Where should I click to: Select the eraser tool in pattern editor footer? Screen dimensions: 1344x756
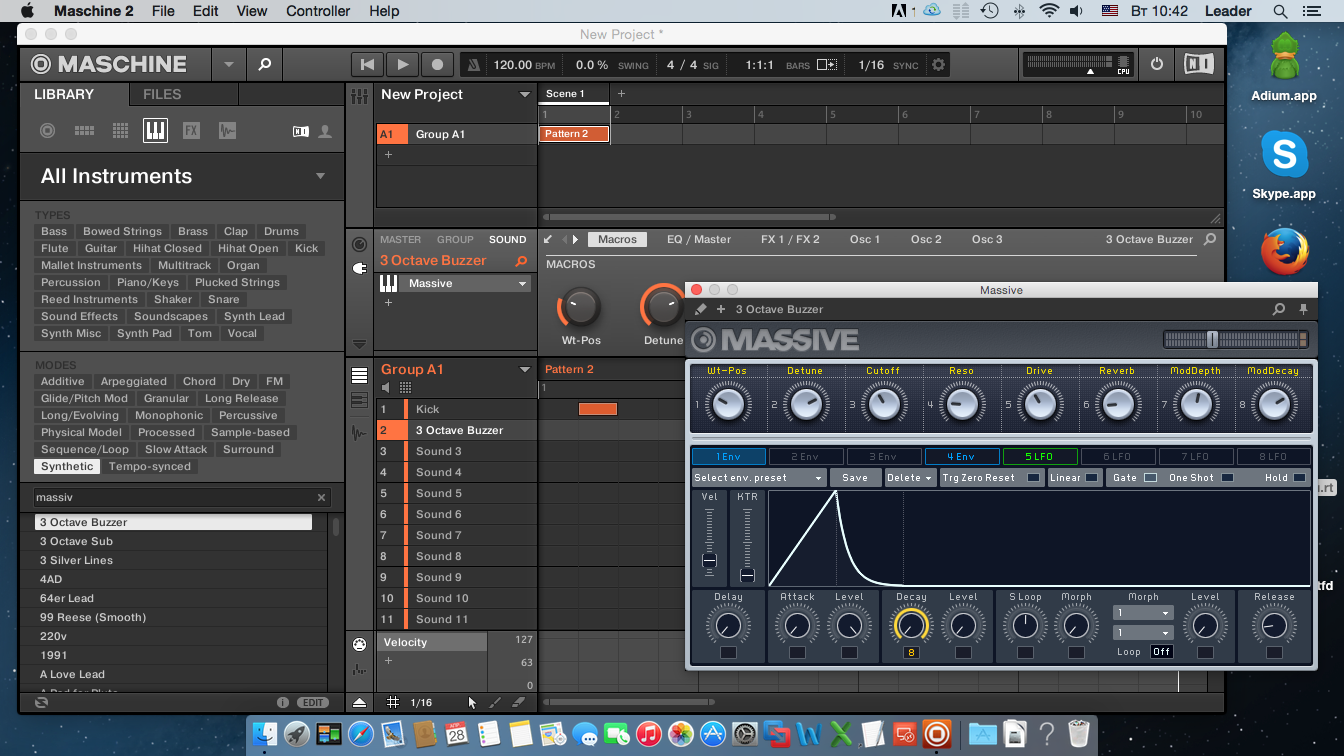518,703
